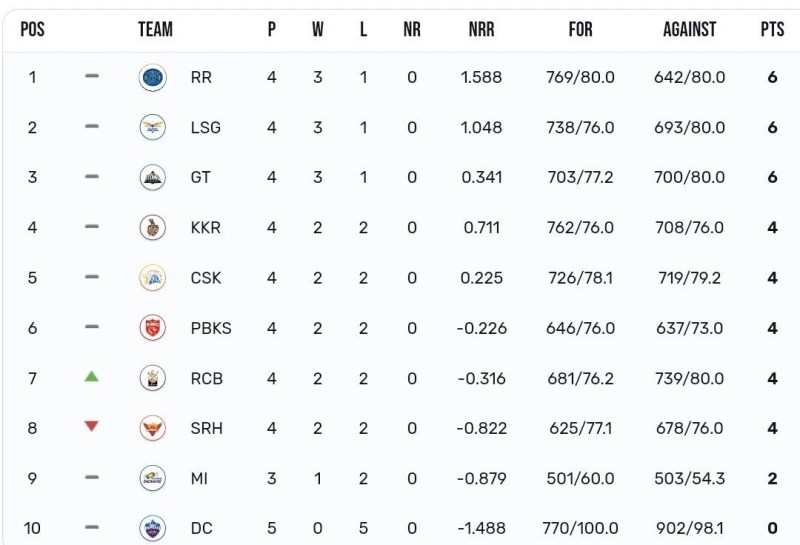This screenshot has width=800, height=545.
Task: Click the NRR column header
Action: click(x=481, y=30)
